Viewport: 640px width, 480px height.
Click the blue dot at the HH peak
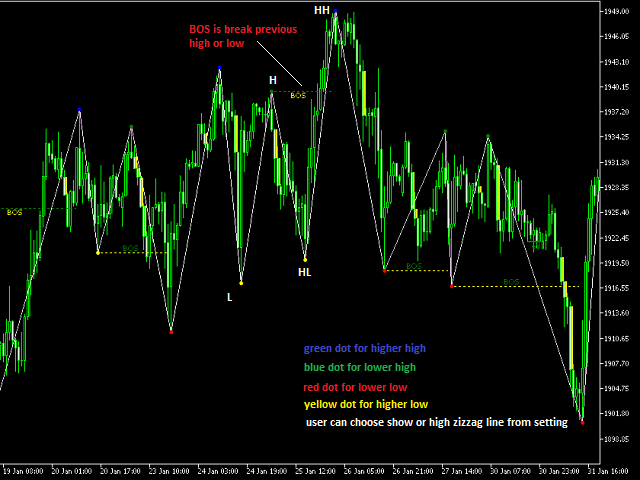point(336,11)
